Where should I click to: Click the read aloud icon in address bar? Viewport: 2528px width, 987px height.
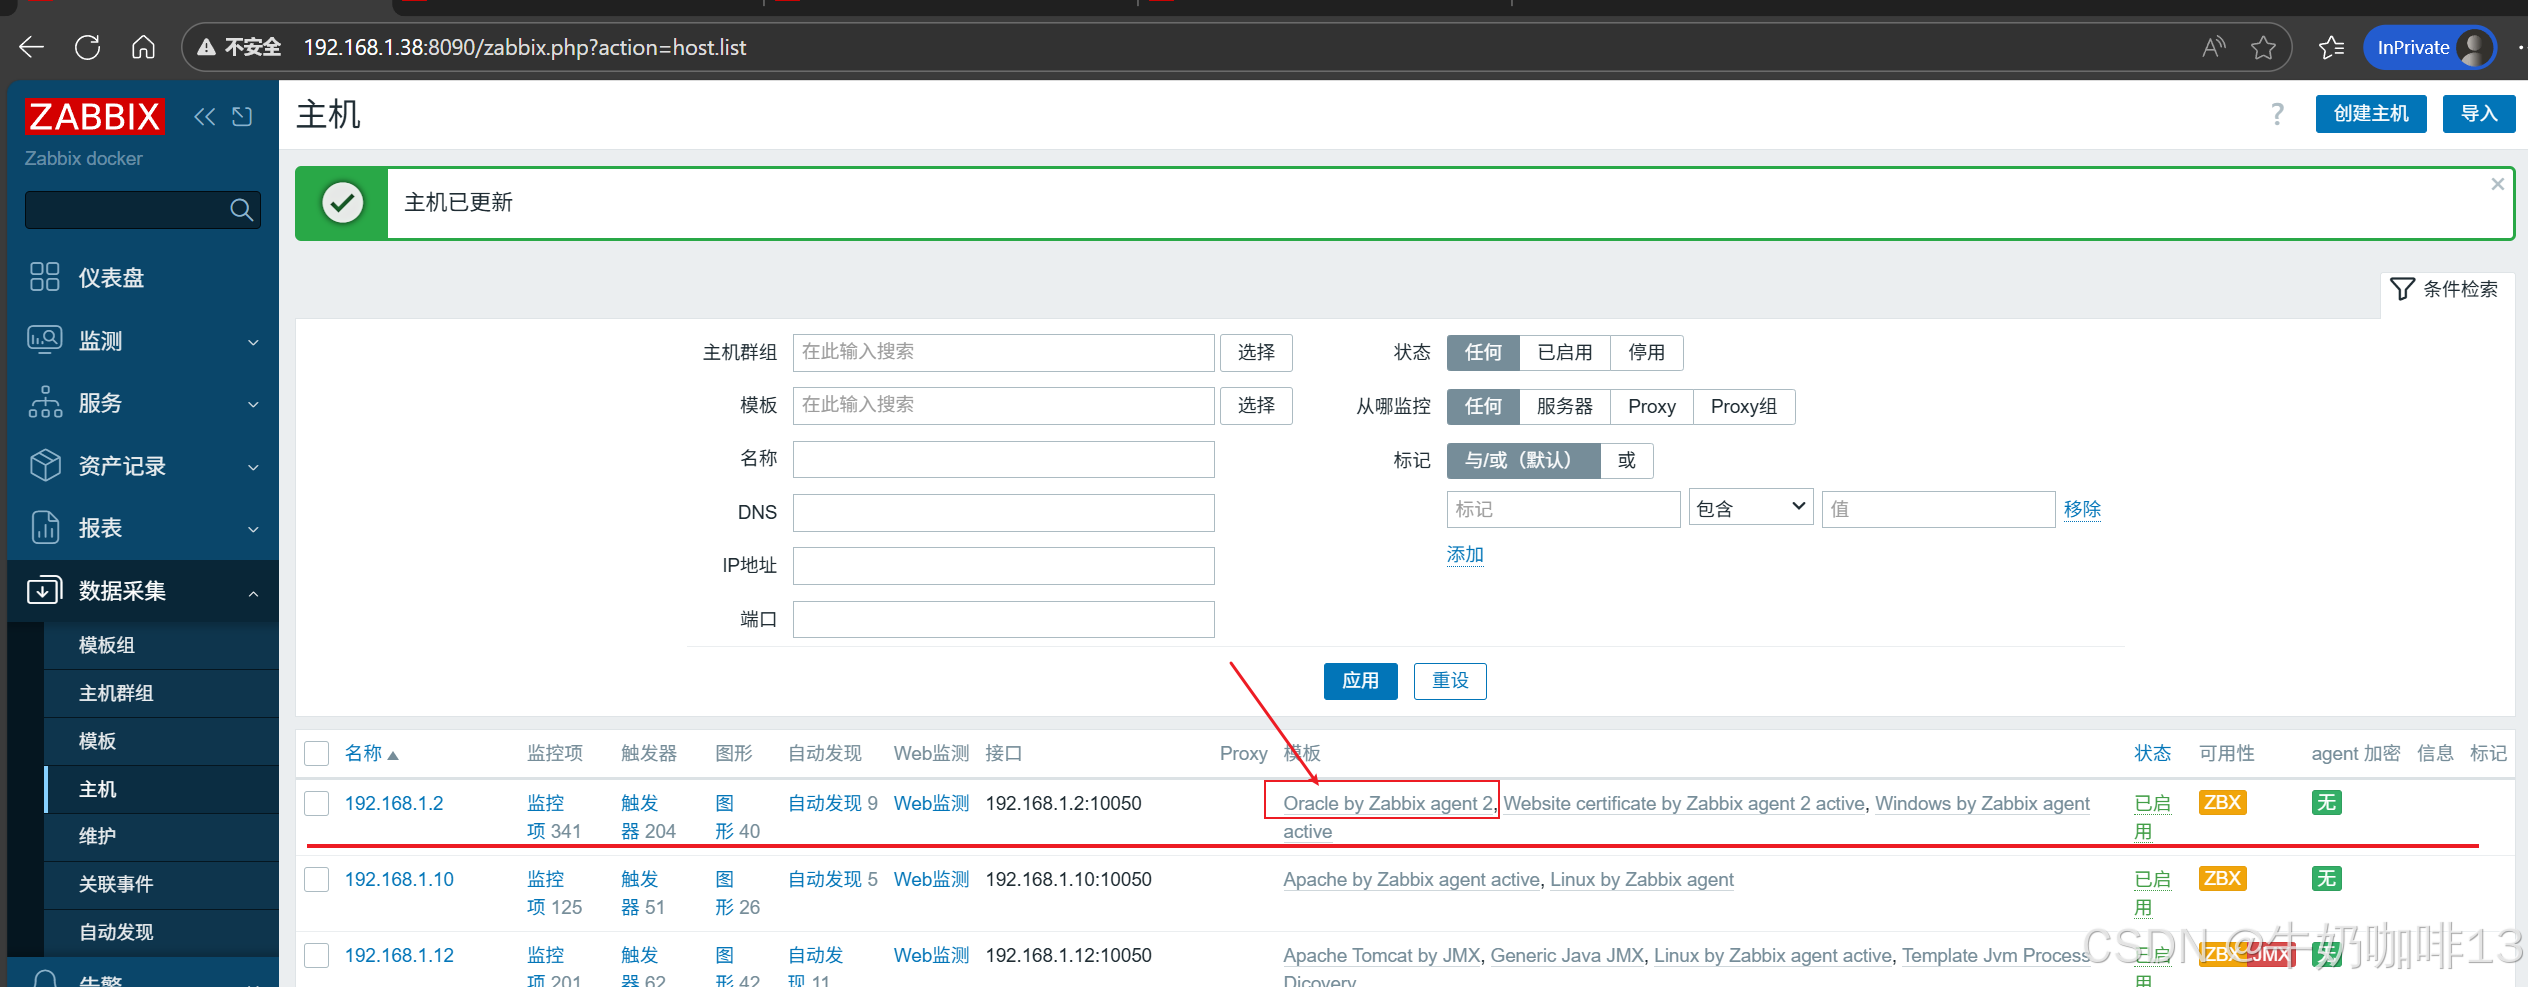pyautogui.click(x=2214, y=47)
